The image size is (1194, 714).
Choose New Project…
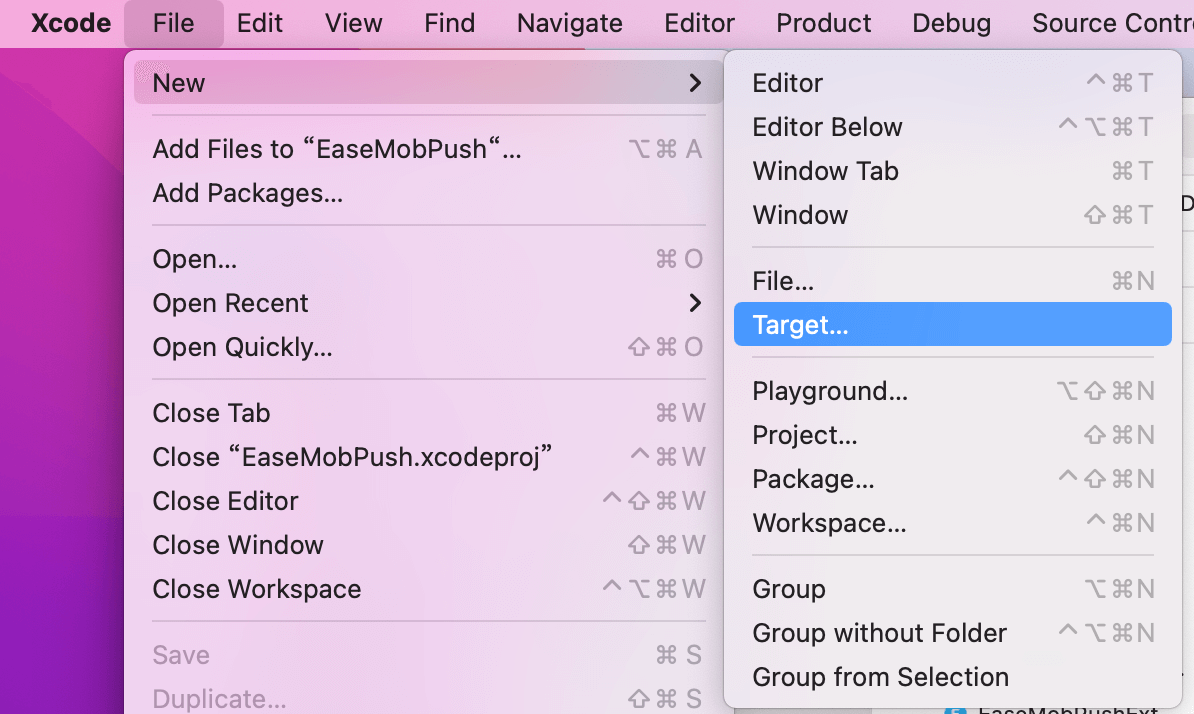click(x=953, y=435)
